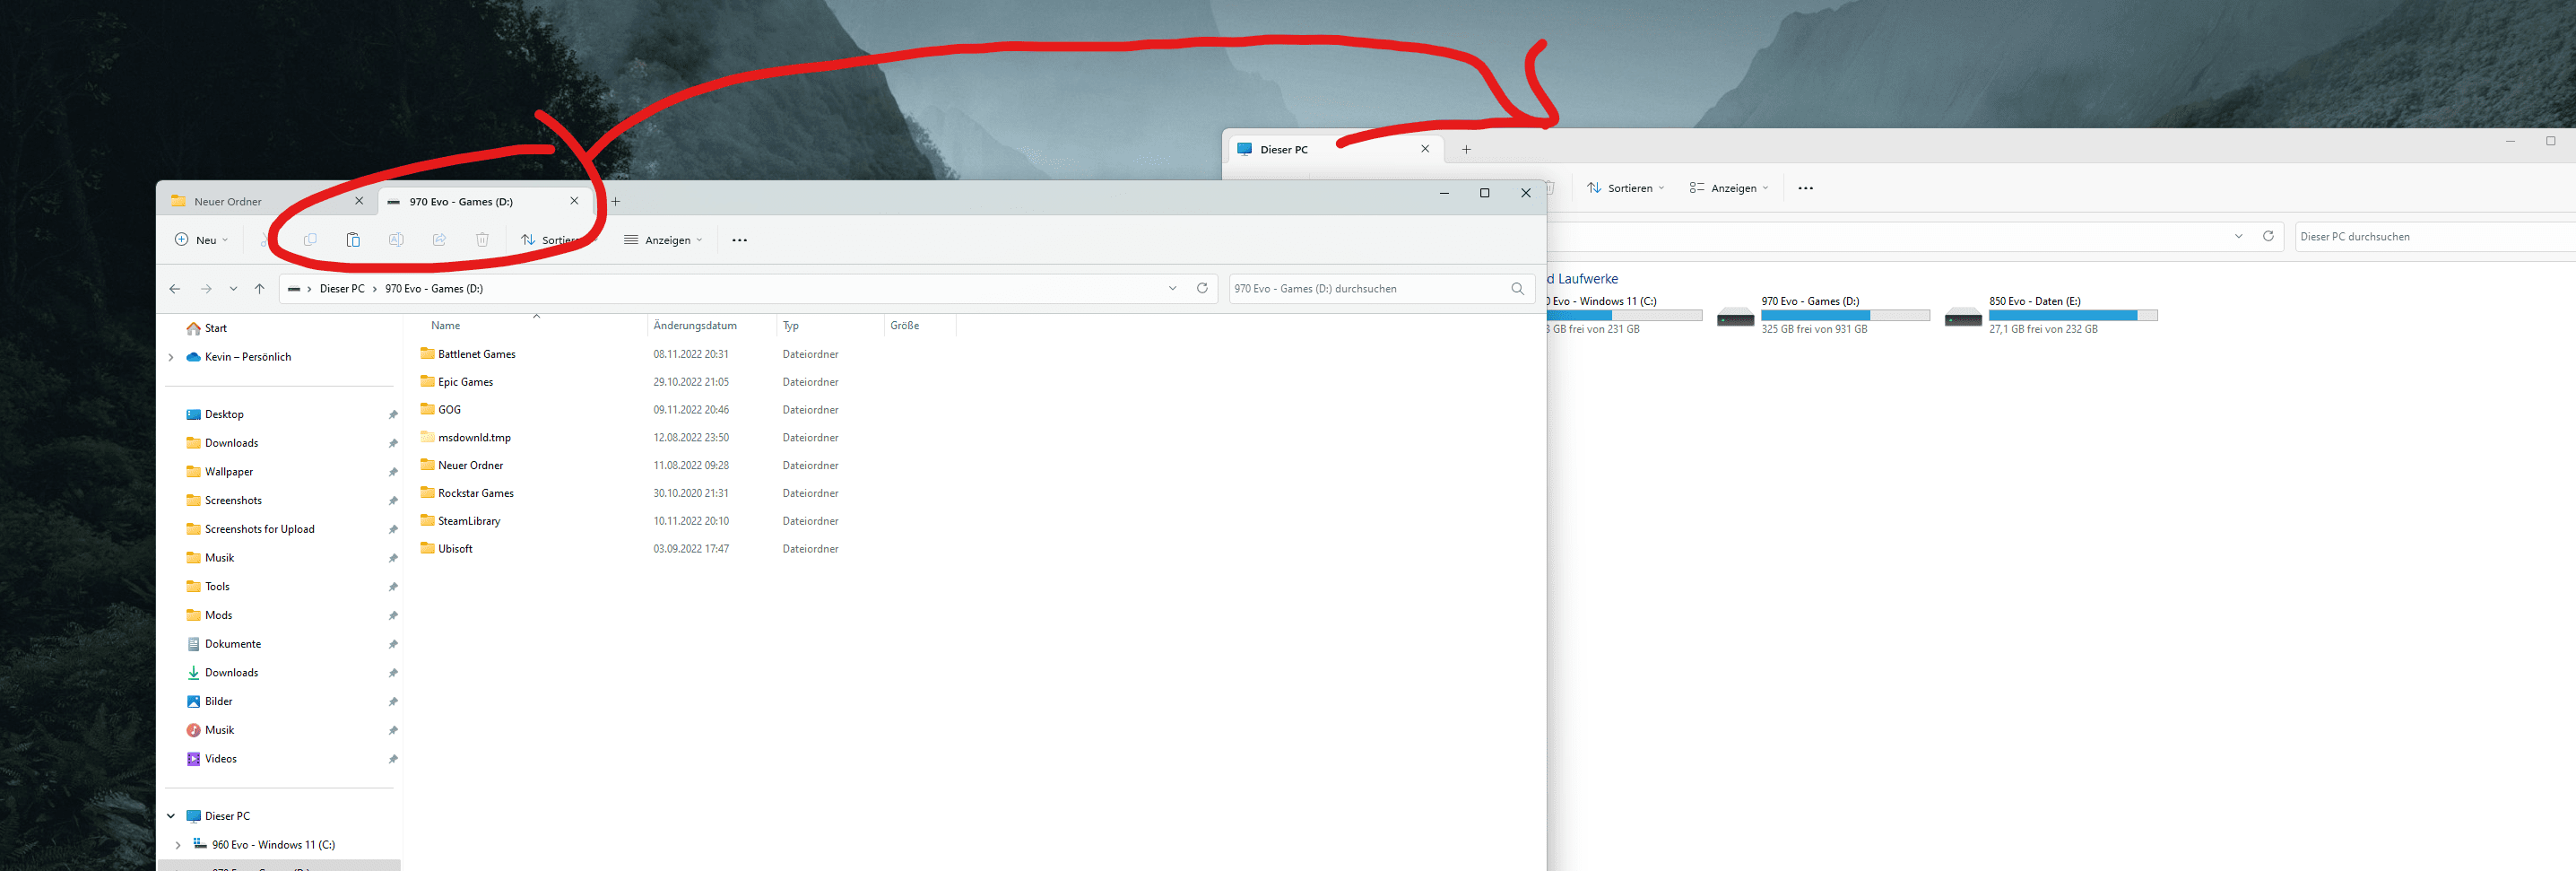Open three-dots menu in Dieser PC window
This screenshot has width=2576, height=871.
pyautogui.click(x=1805, y=188)
